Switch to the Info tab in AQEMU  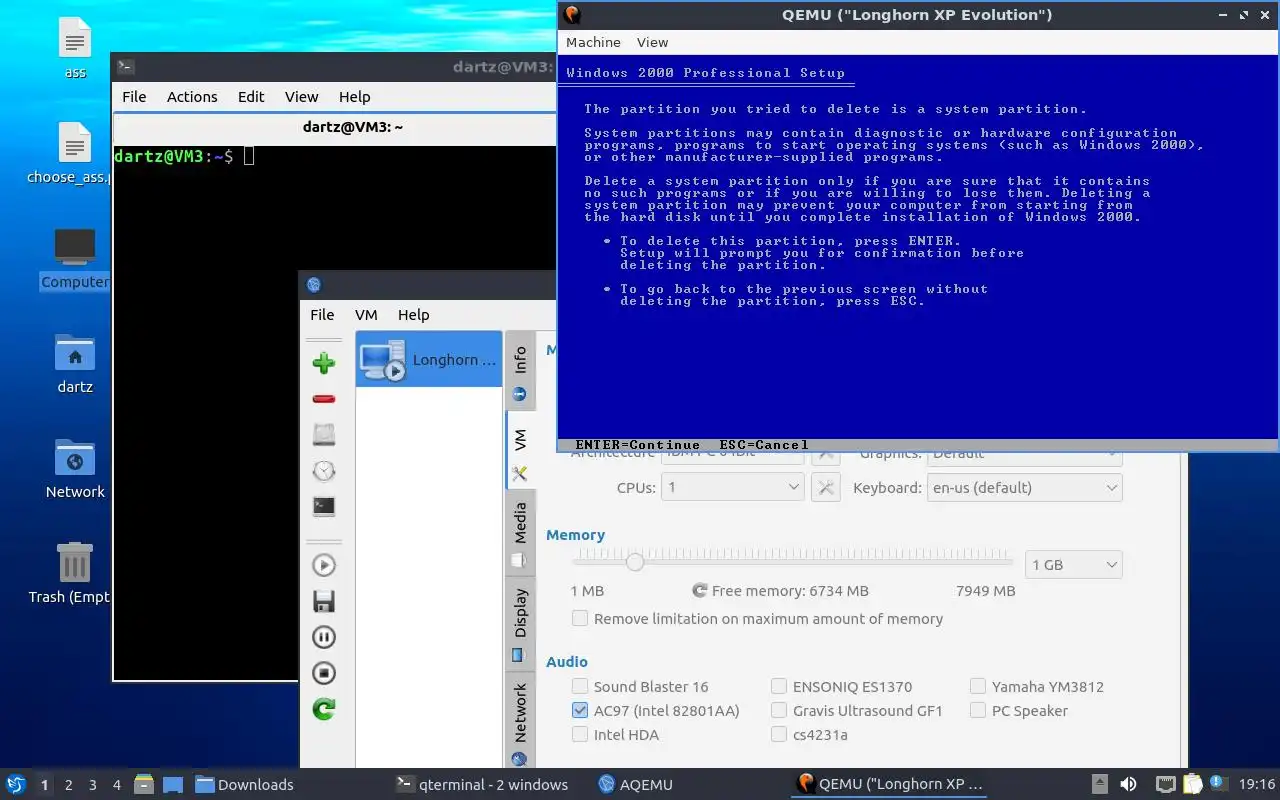point(520,370)
